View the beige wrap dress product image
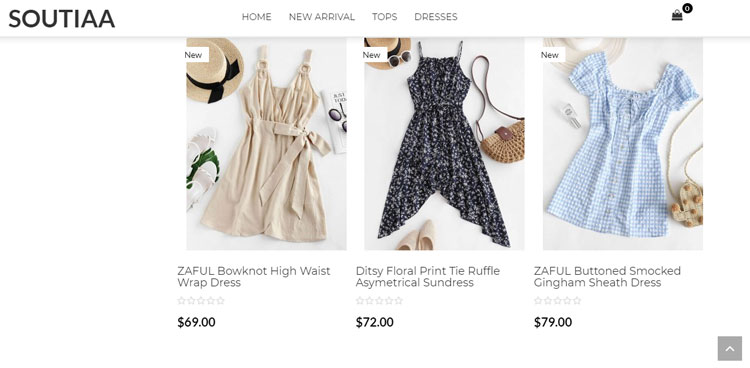Viewport: 750px width, 368px height. click(x=266, y=144)
